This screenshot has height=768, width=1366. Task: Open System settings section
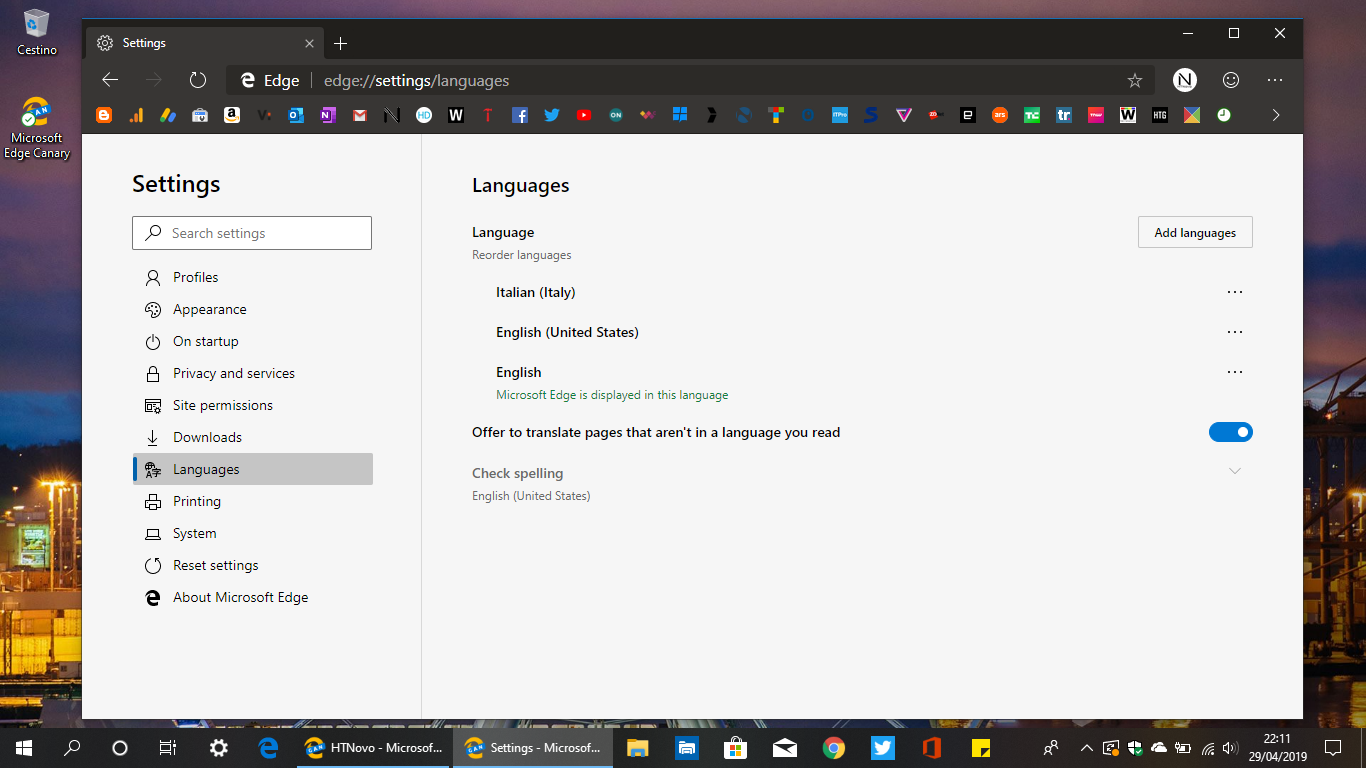(252, 533)
